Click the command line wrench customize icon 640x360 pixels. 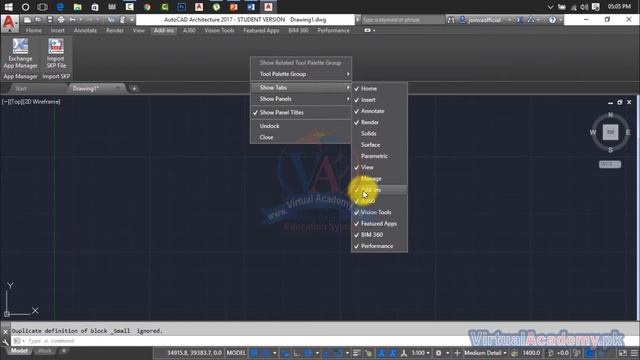pos(5,341)
